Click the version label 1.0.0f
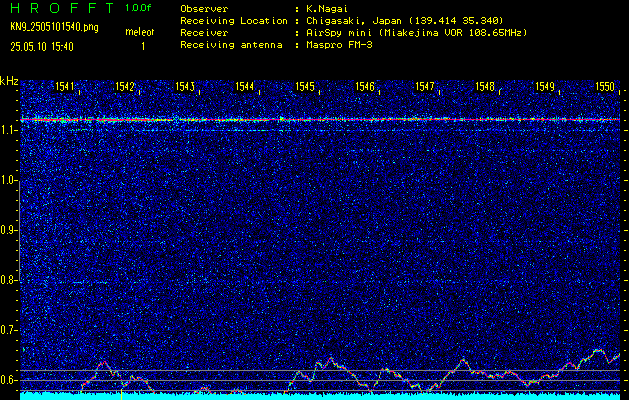Viewport: 629px width, 400px height. pos(138,8)
